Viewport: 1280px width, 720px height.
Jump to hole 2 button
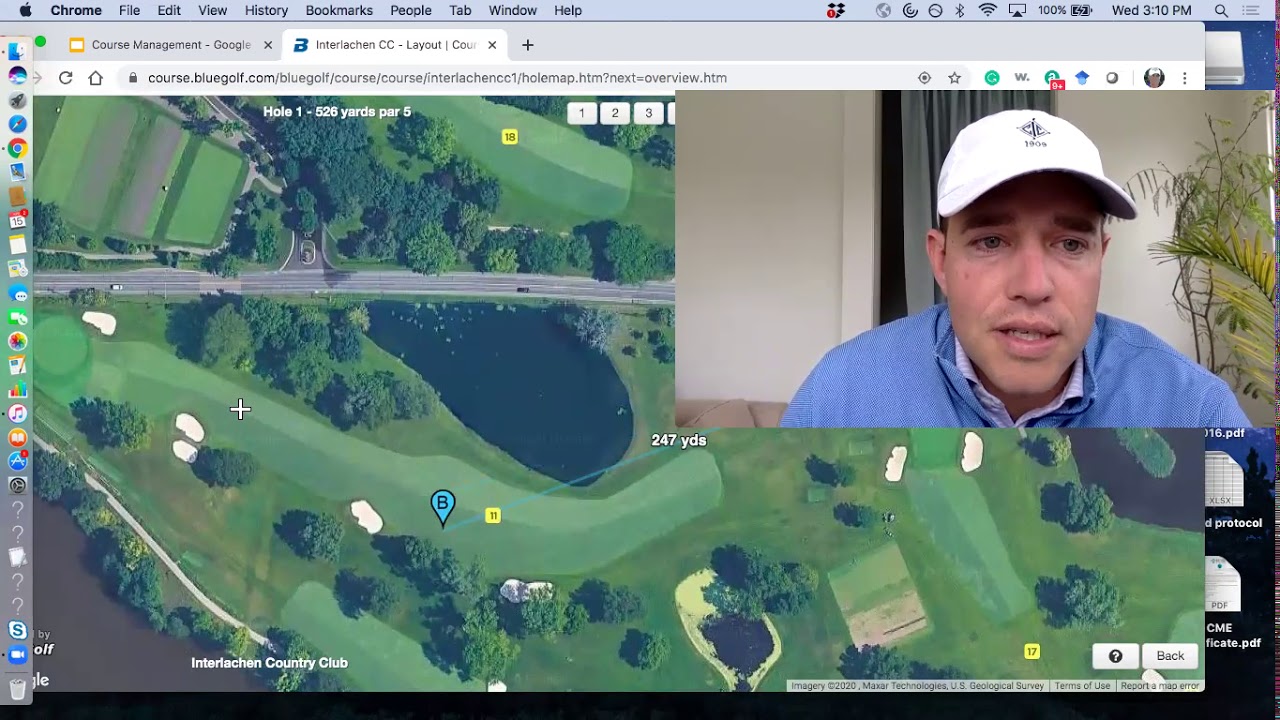(x=615, y=113)
